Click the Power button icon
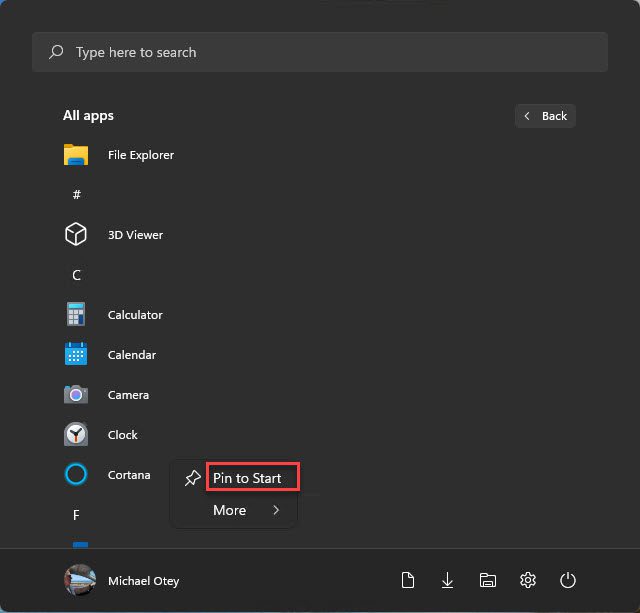The height and width of the screenshot is (613, 640). click(x=568, y=580)
